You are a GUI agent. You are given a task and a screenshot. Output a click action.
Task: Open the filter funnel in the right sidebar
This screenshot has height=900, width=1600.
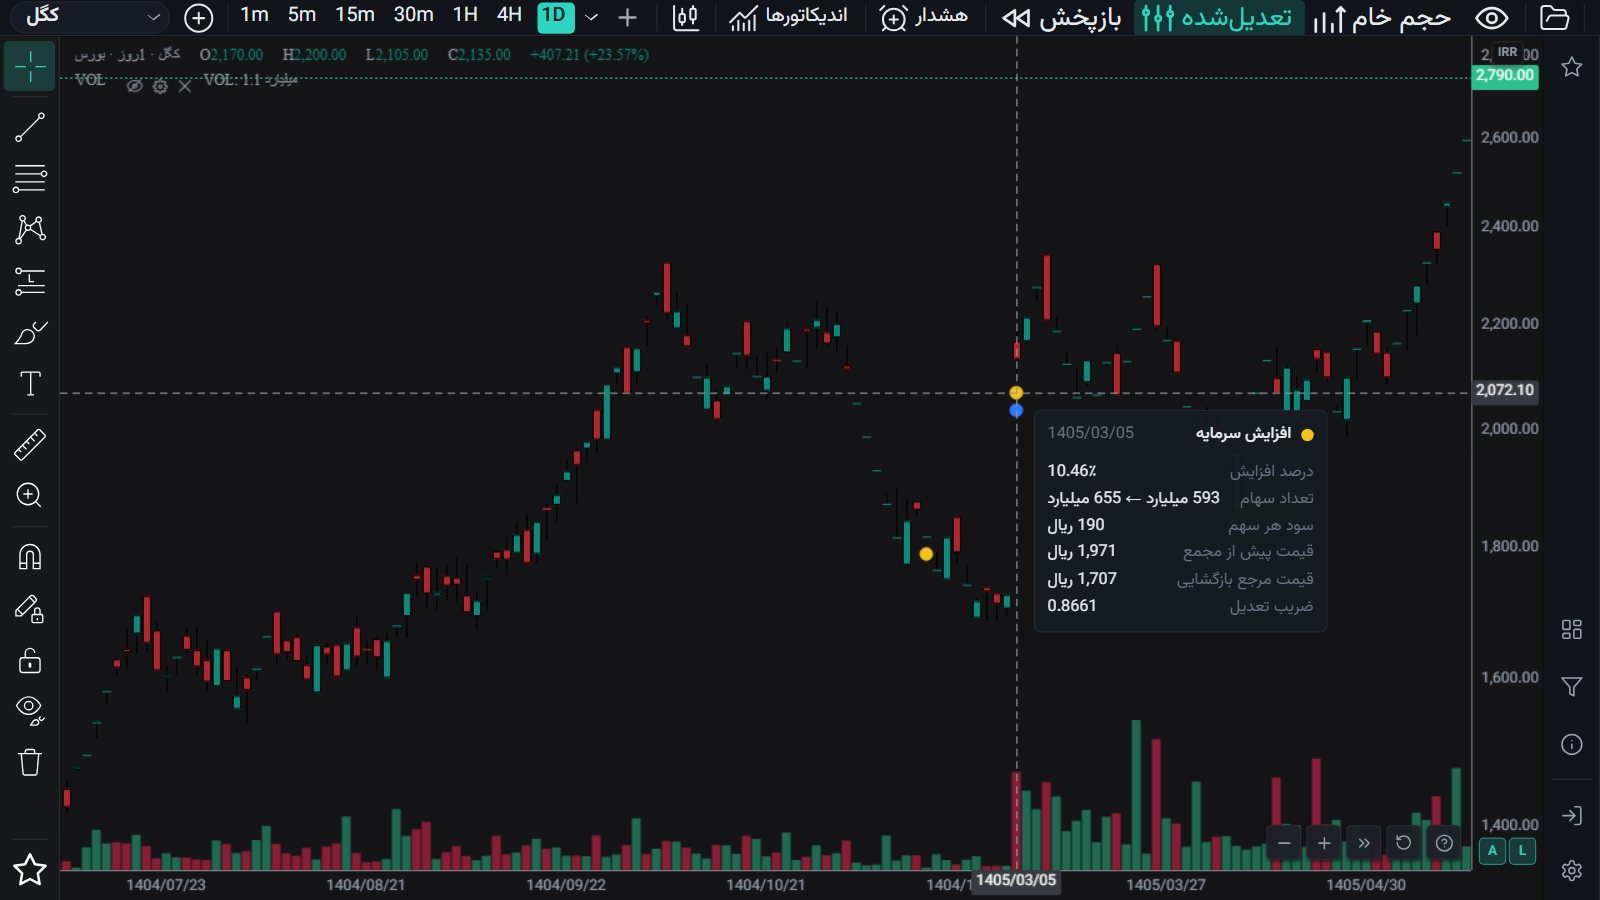pos(1572,687)
